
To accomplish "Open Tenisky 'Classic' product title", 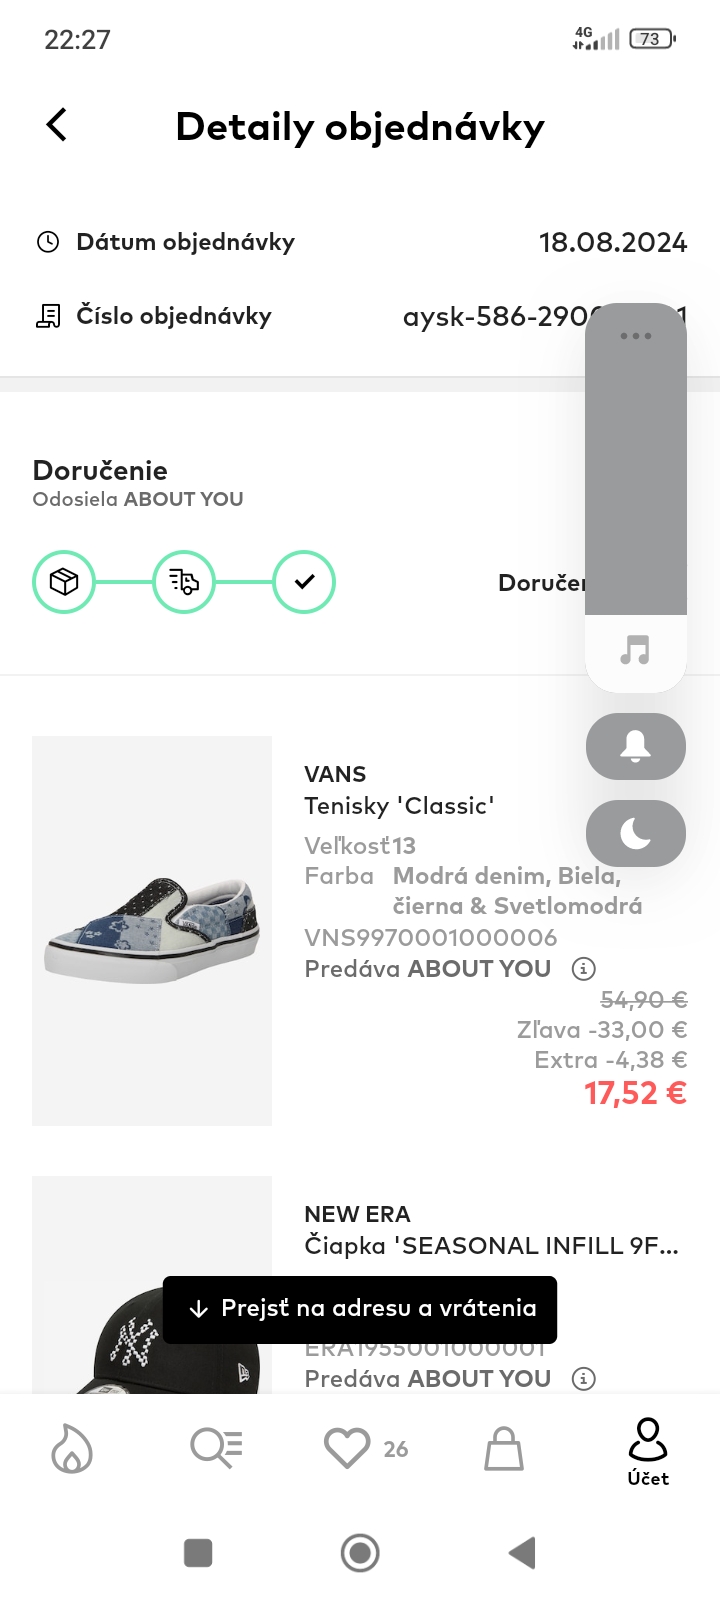I will point(399,806).
